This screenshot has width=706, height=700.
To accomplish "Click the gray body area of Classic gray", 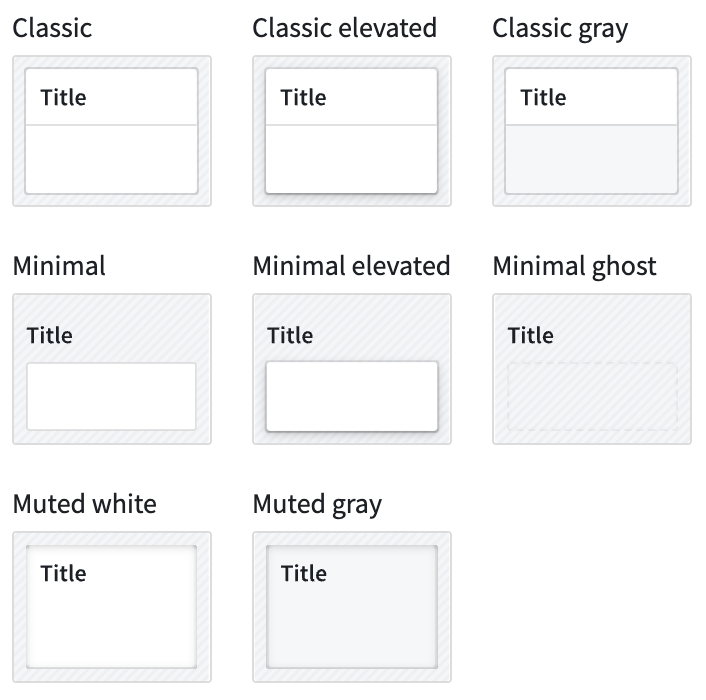I will 592,159.
